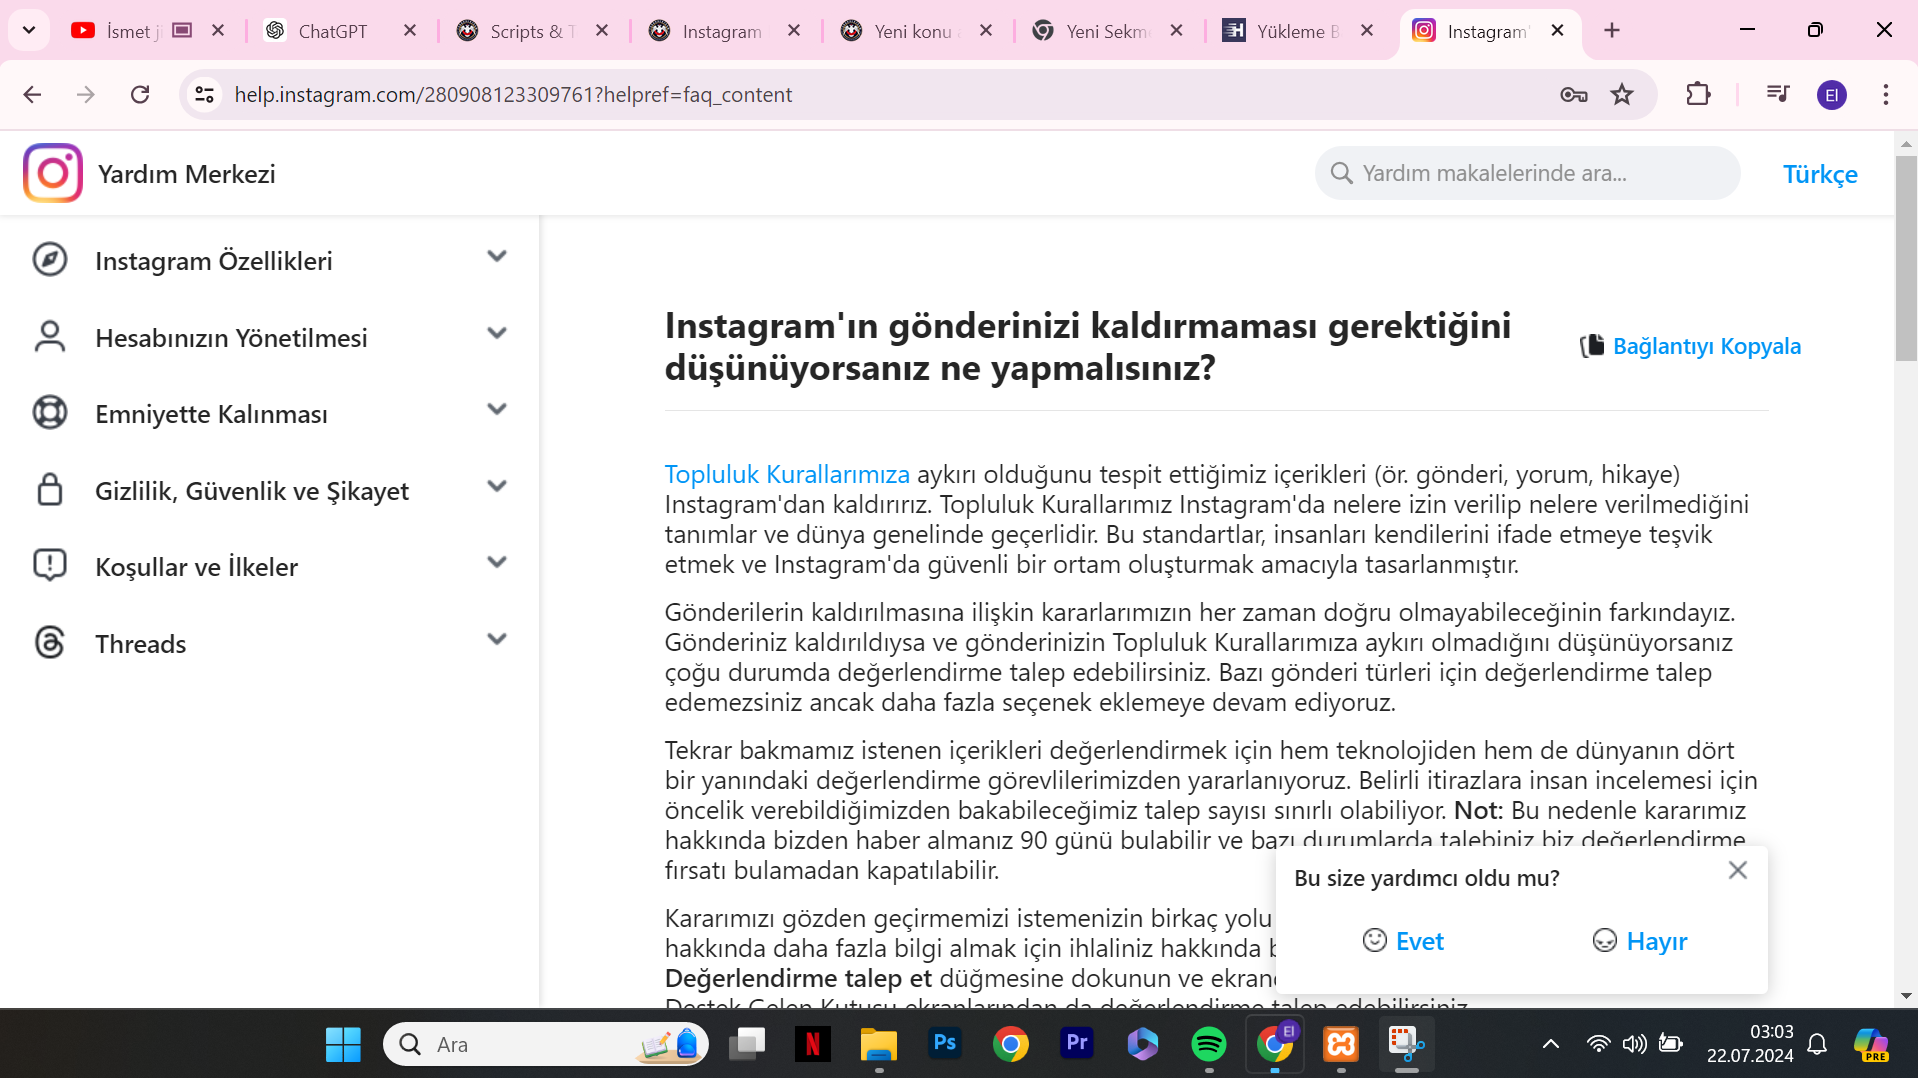Click the smiley face icon for Evet
Image resolution: width=1918 pixels, height=1078 pixels.
coord(1375,941)
